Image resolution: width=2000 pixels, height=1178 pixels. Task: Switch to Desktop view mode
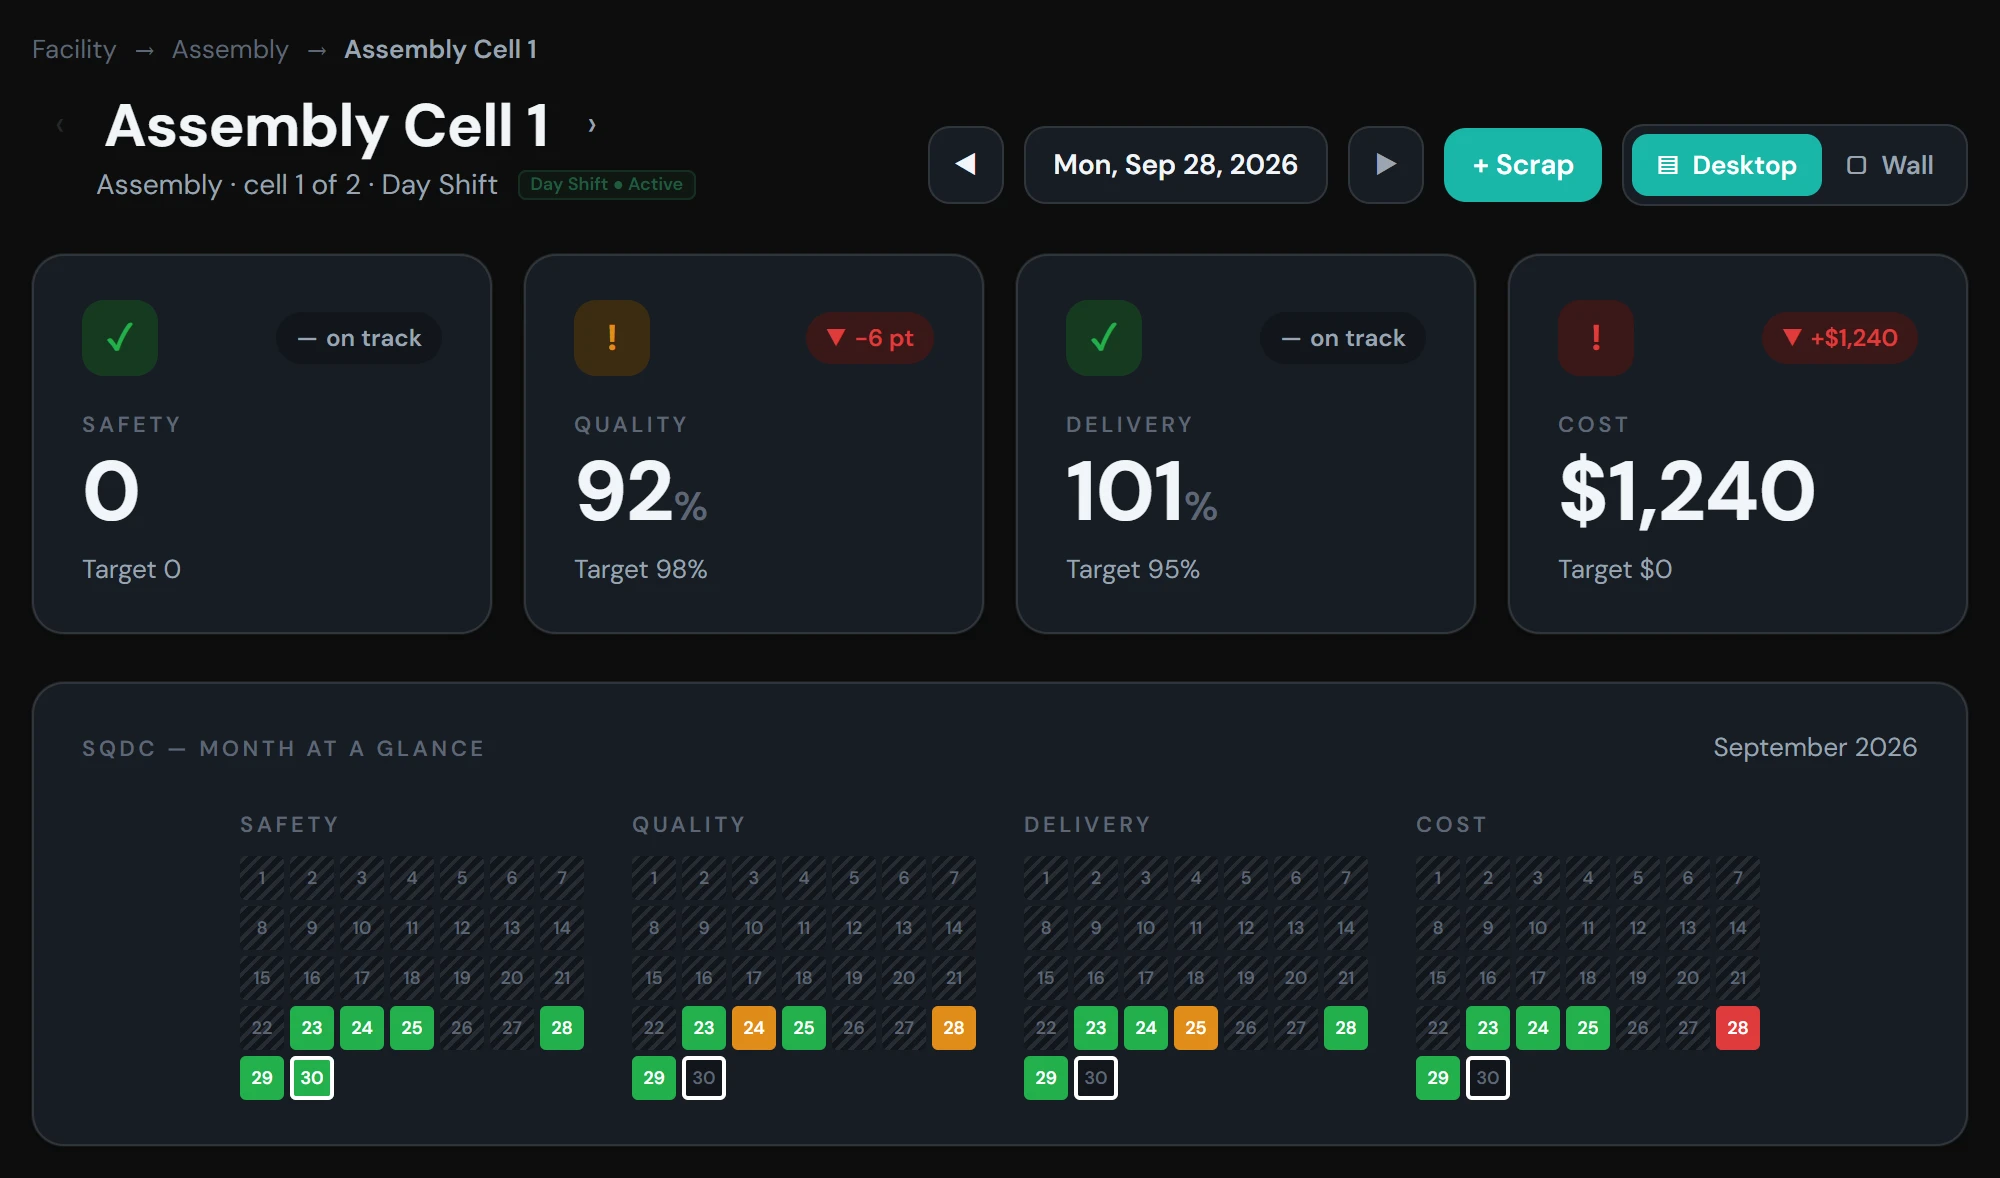pos(1727,165)
